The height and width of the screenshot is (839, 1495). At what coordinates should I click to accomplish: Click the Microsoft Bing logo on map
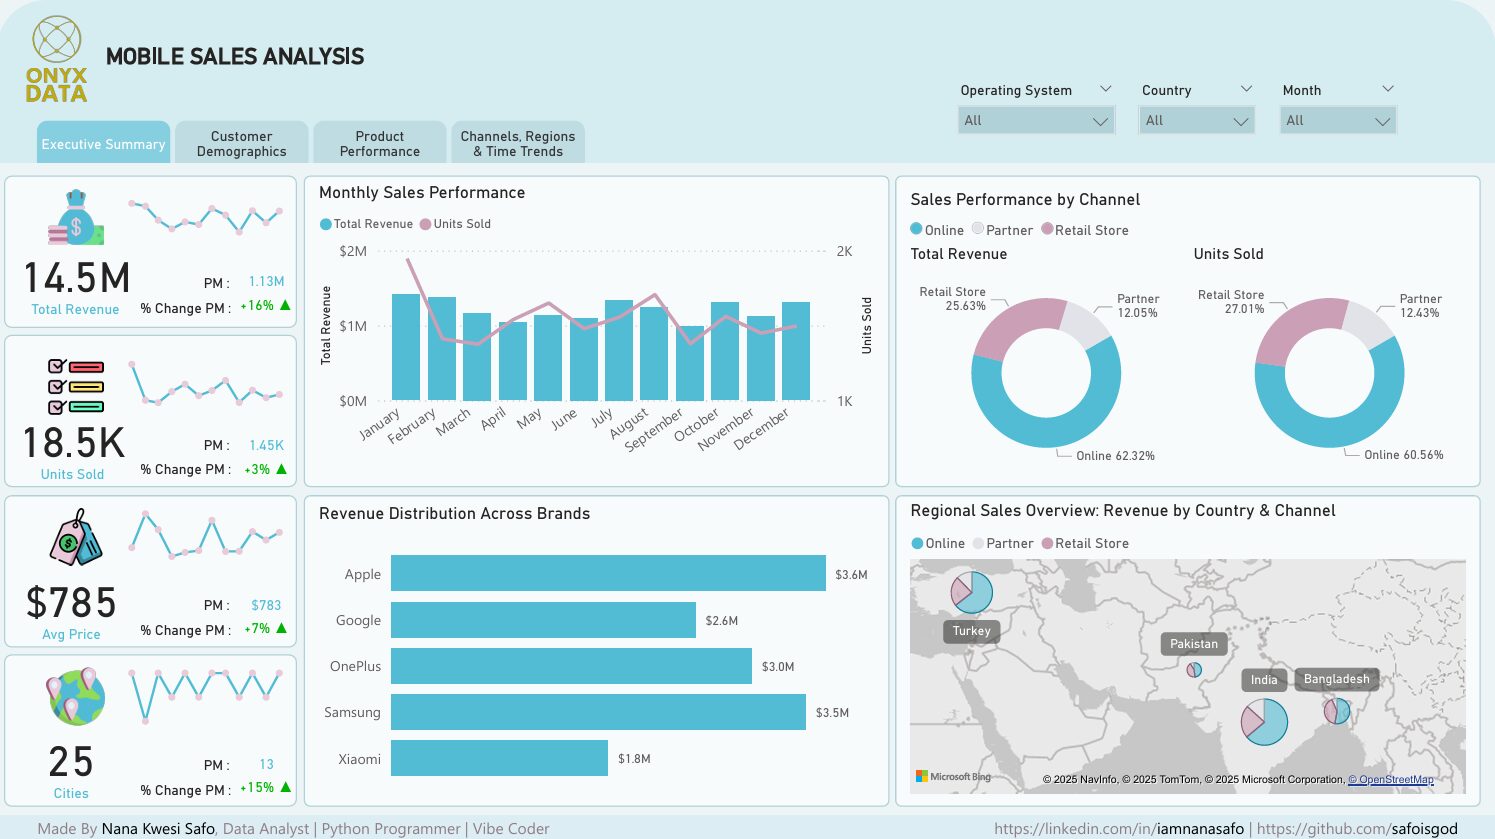click(x=953, y=776)
